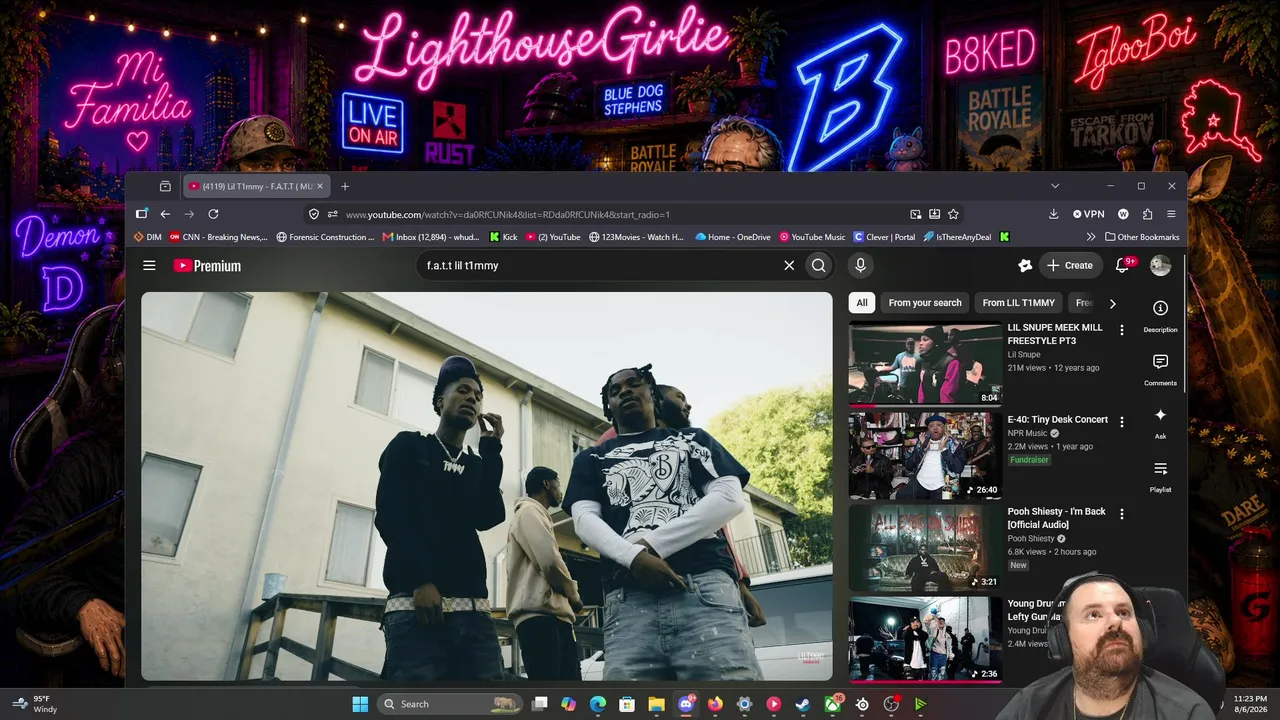Image resolution: width=1280 pixels, height=720 pixels.
Task: Open File Explorer from the taskbar
Action: point(656,704)
